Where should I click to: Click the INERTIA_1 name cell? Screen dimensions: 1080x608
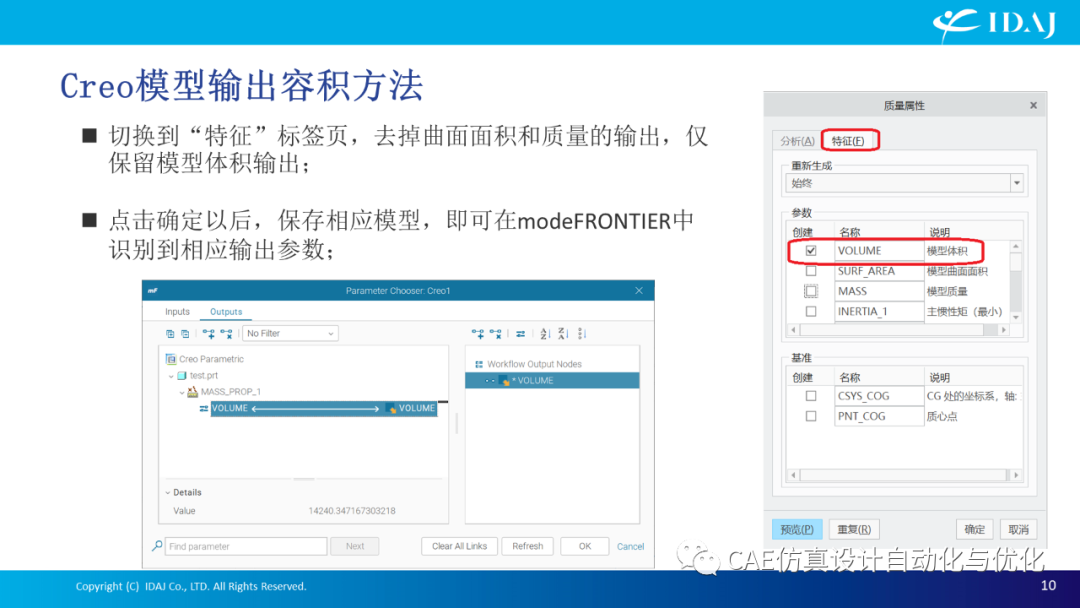tap(879, 311)
